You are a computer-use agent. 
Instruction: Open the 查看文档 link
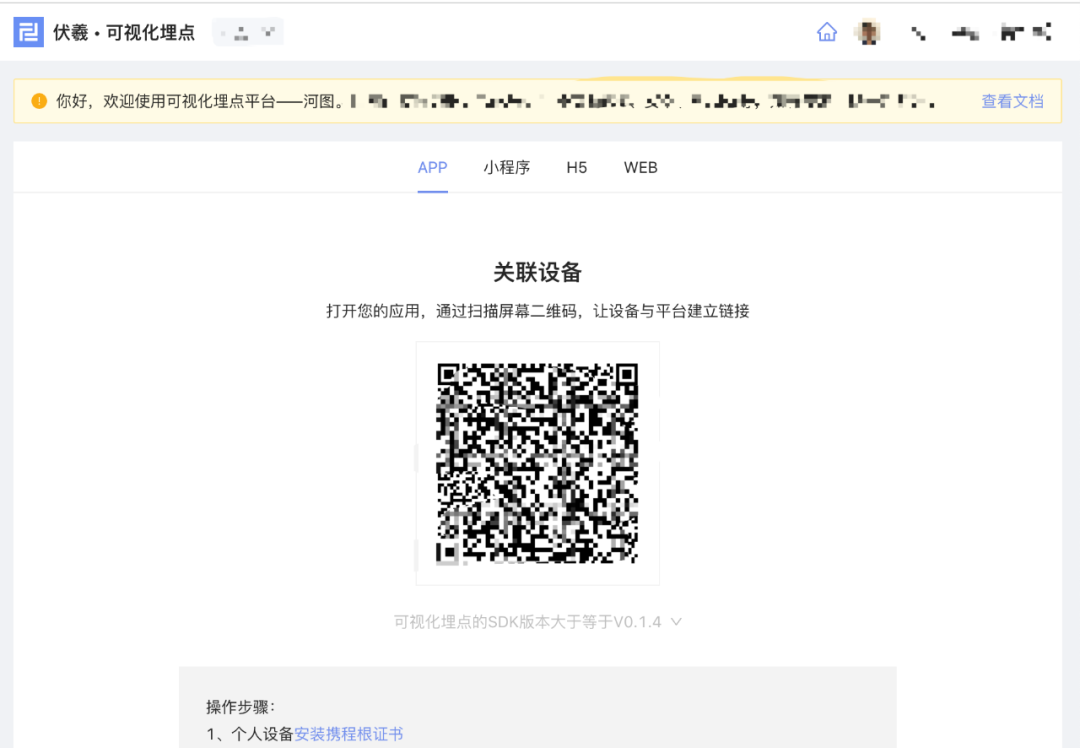tap(1012, 101)
